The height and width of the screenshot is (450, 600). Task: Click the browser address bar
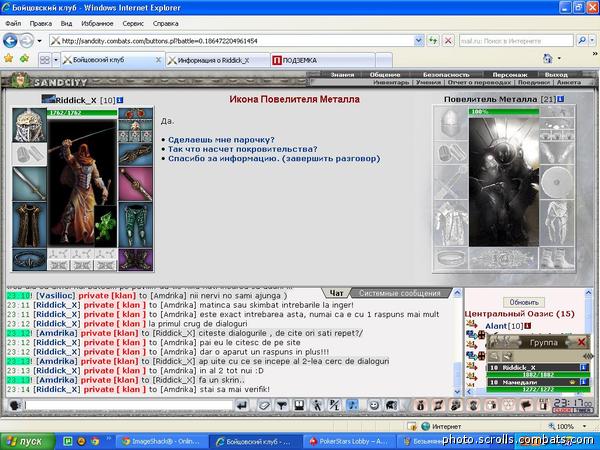pyautogui.click(x=232, y=41)
